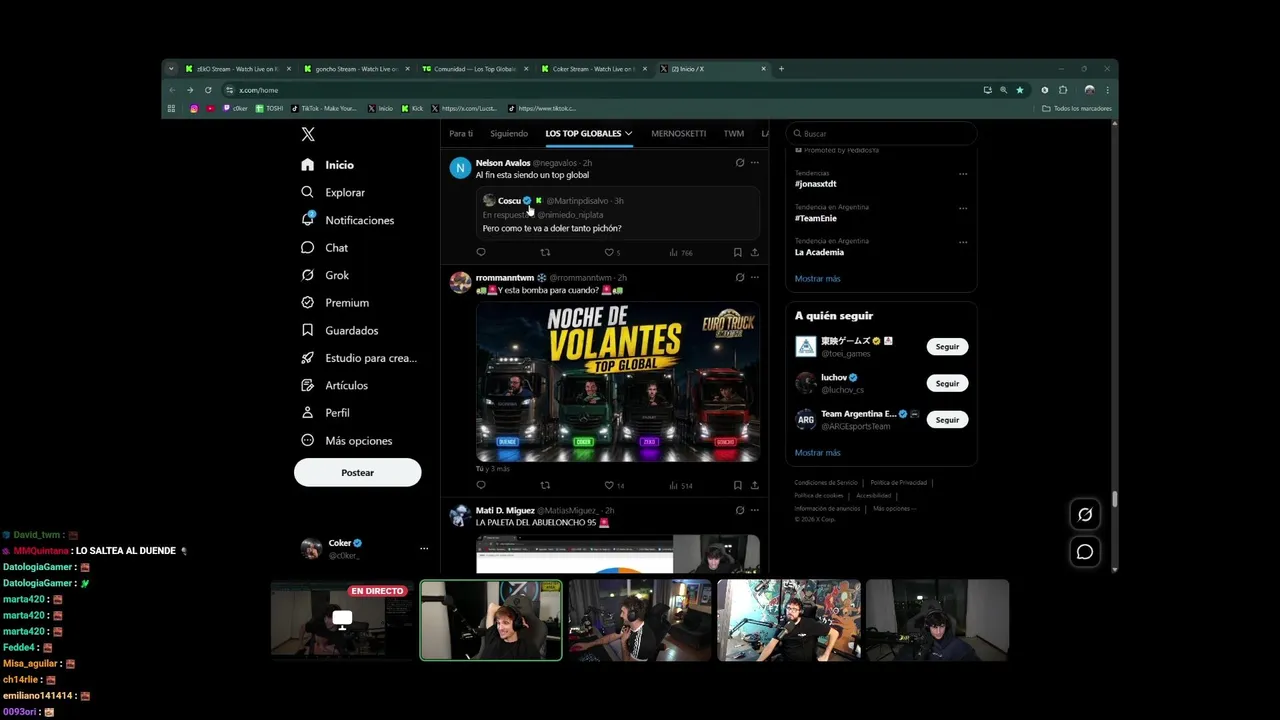Reply to Nelson Avalos's post

click(x=481, y=252)
